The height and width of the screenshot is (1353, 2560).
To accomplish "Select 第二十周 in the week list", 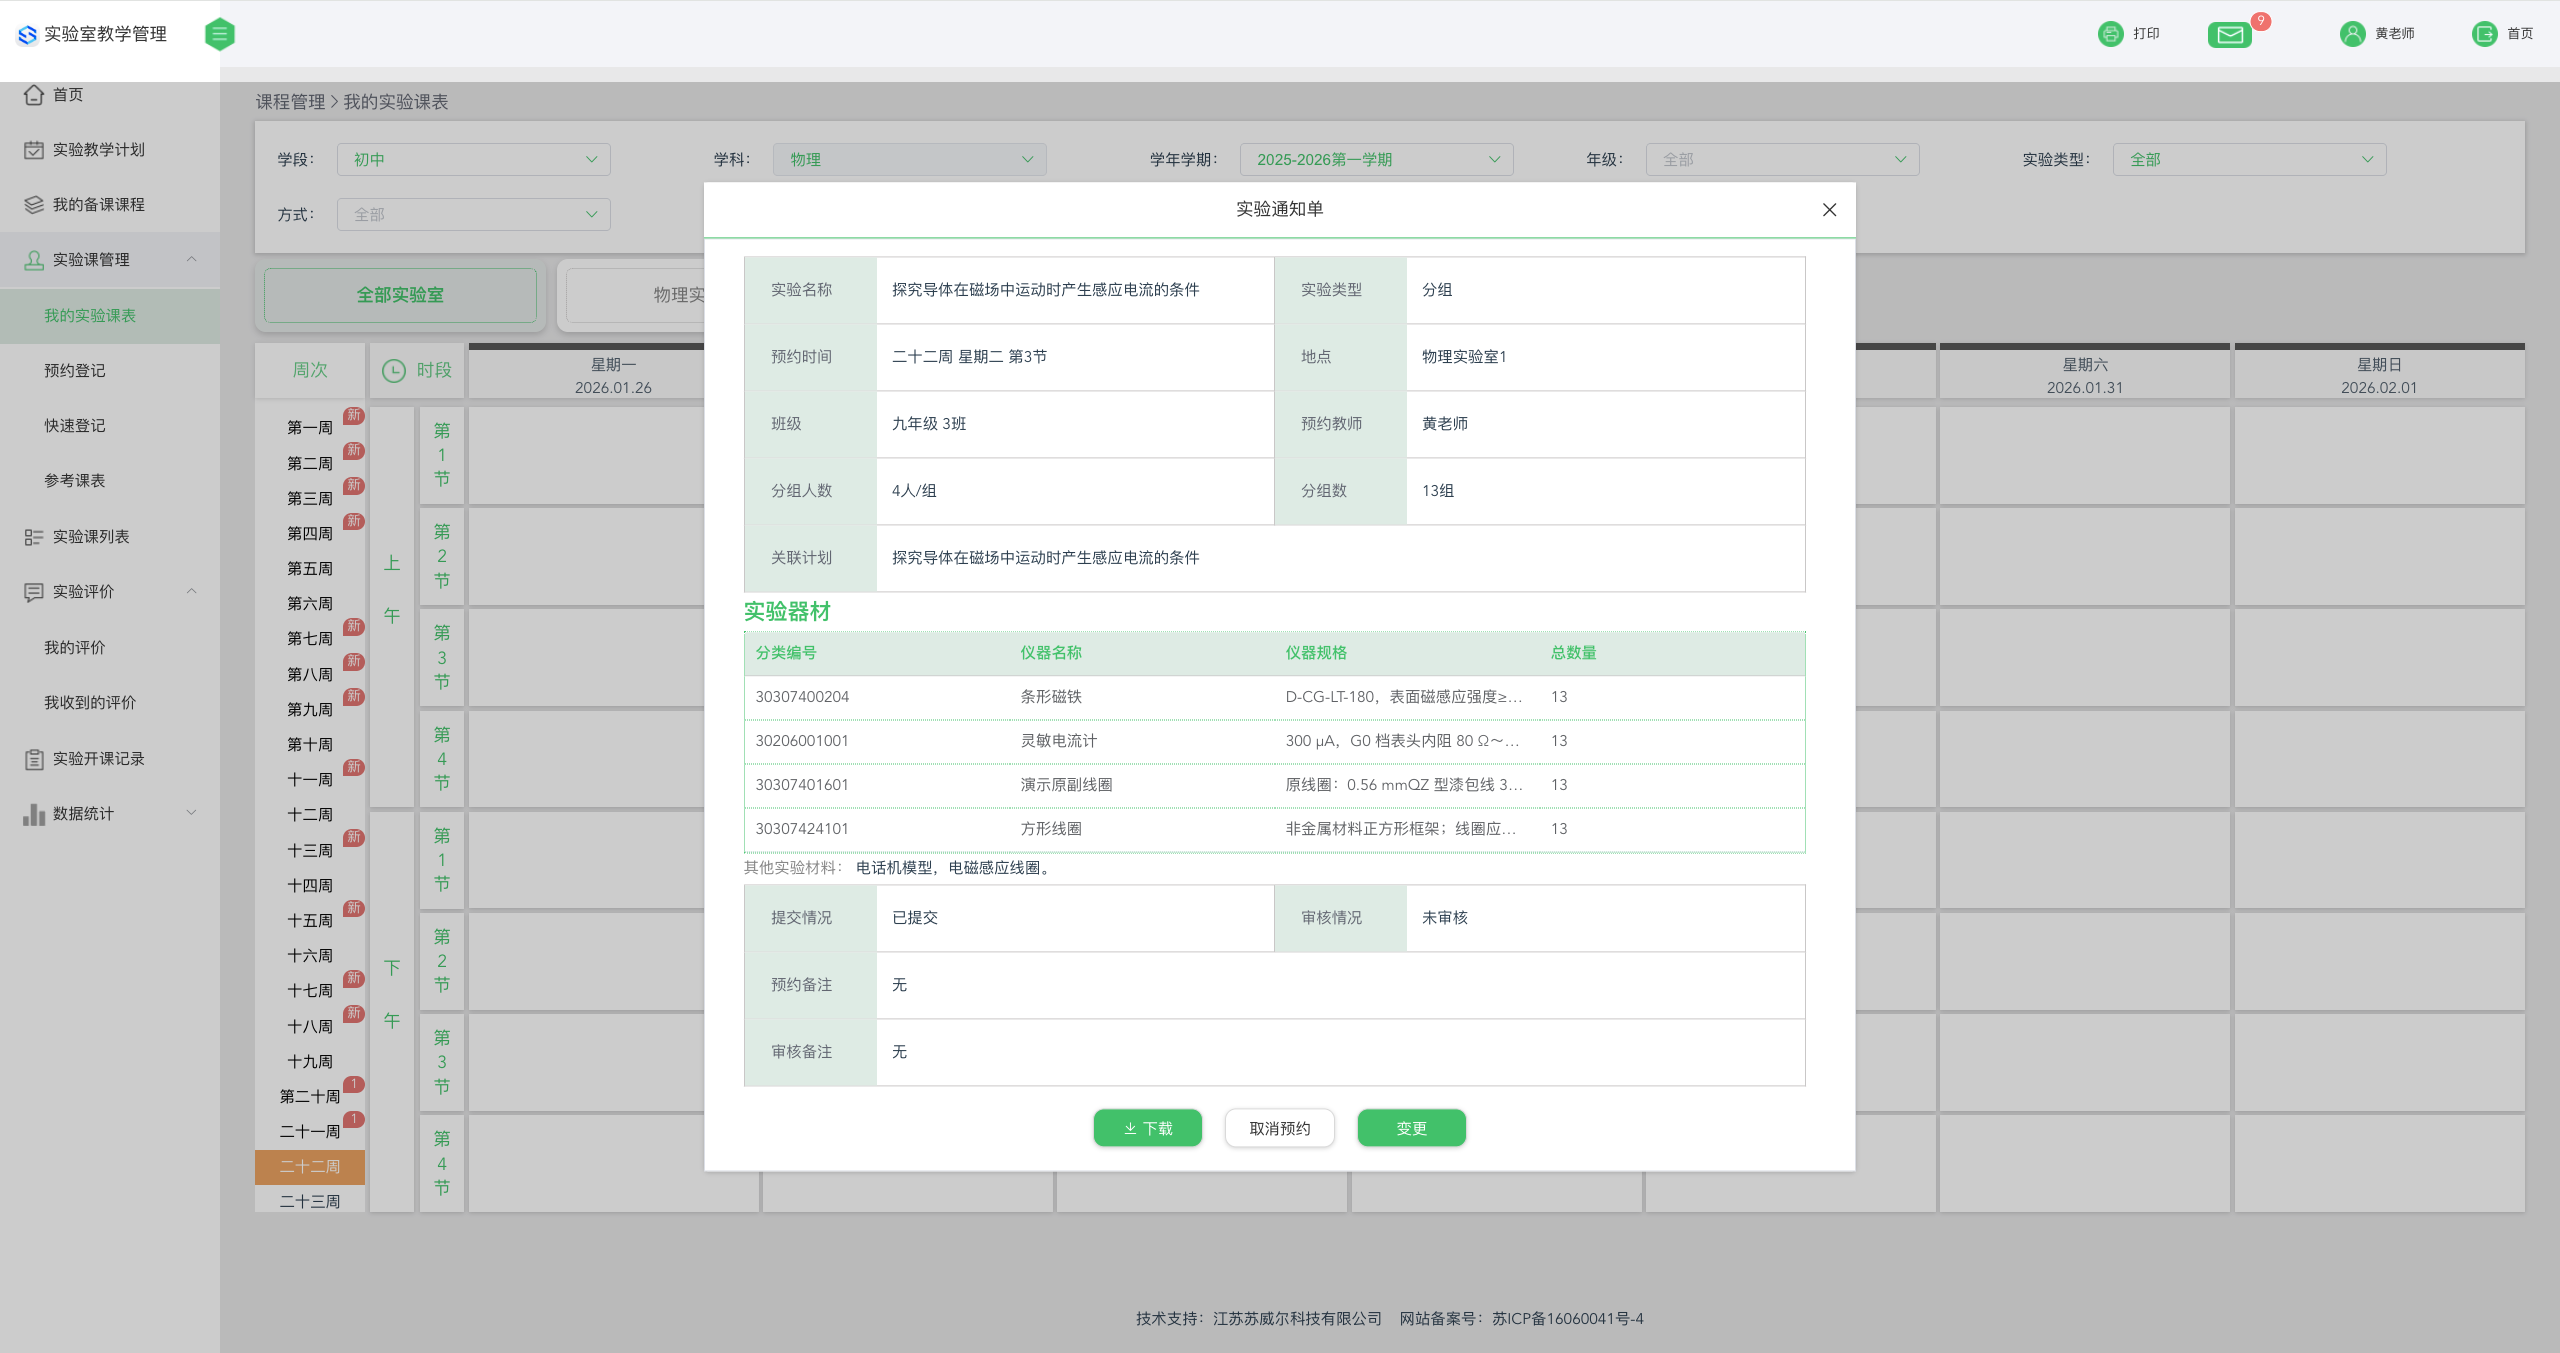I will pos(310,1097).
